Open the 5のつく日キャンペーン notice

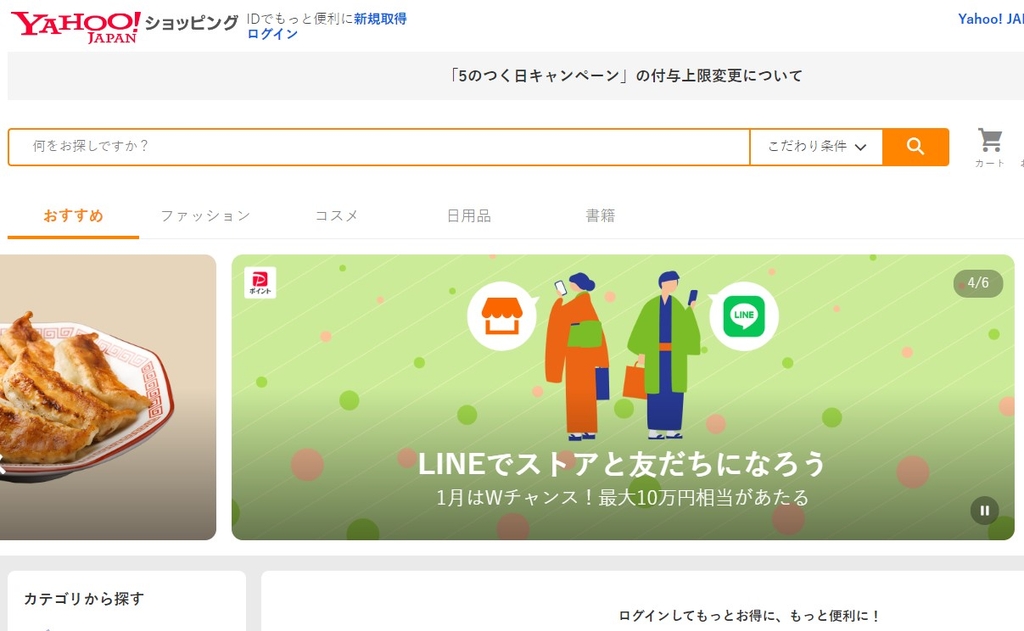pyautogui.click(x=626, y=76)
